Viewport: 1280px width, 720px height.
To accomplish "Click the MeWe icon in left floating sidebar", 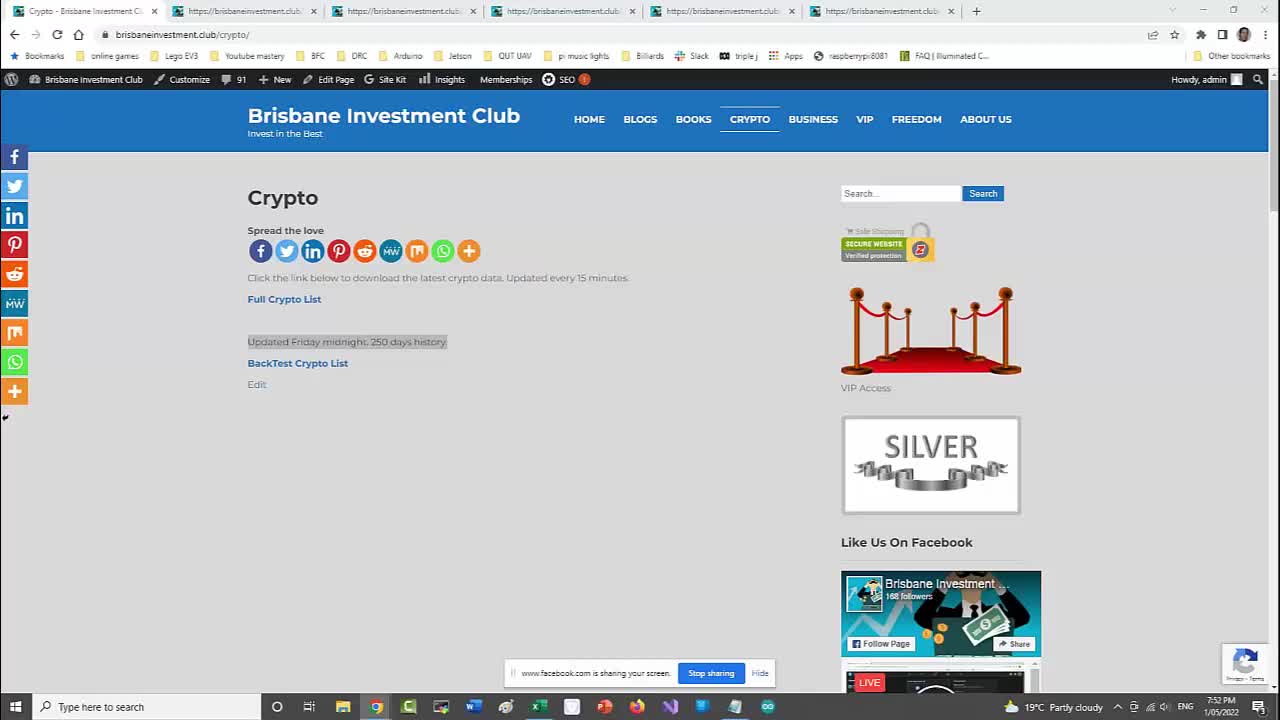I will point(14,303).
